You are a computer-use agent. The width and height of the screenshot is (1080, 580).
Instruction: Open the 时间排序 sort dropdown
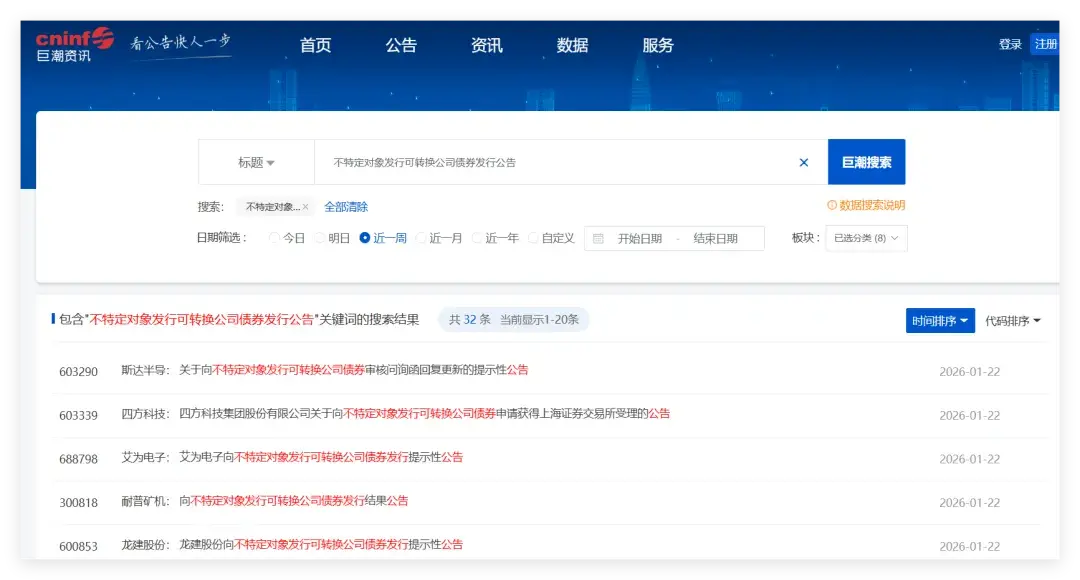(x=940, y=321)
